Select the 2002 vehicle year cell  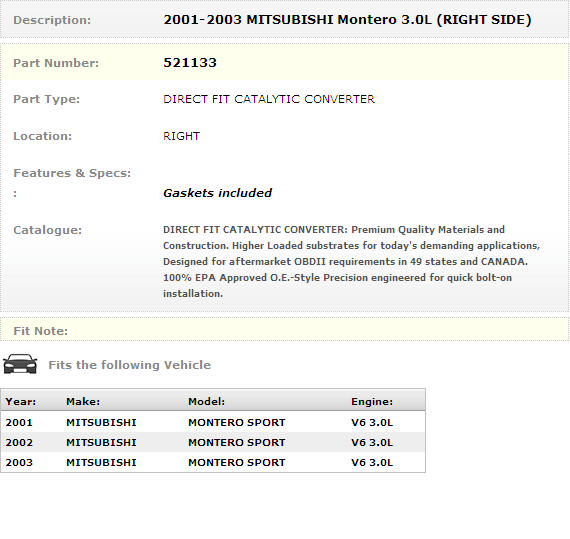tap(19, 443)
